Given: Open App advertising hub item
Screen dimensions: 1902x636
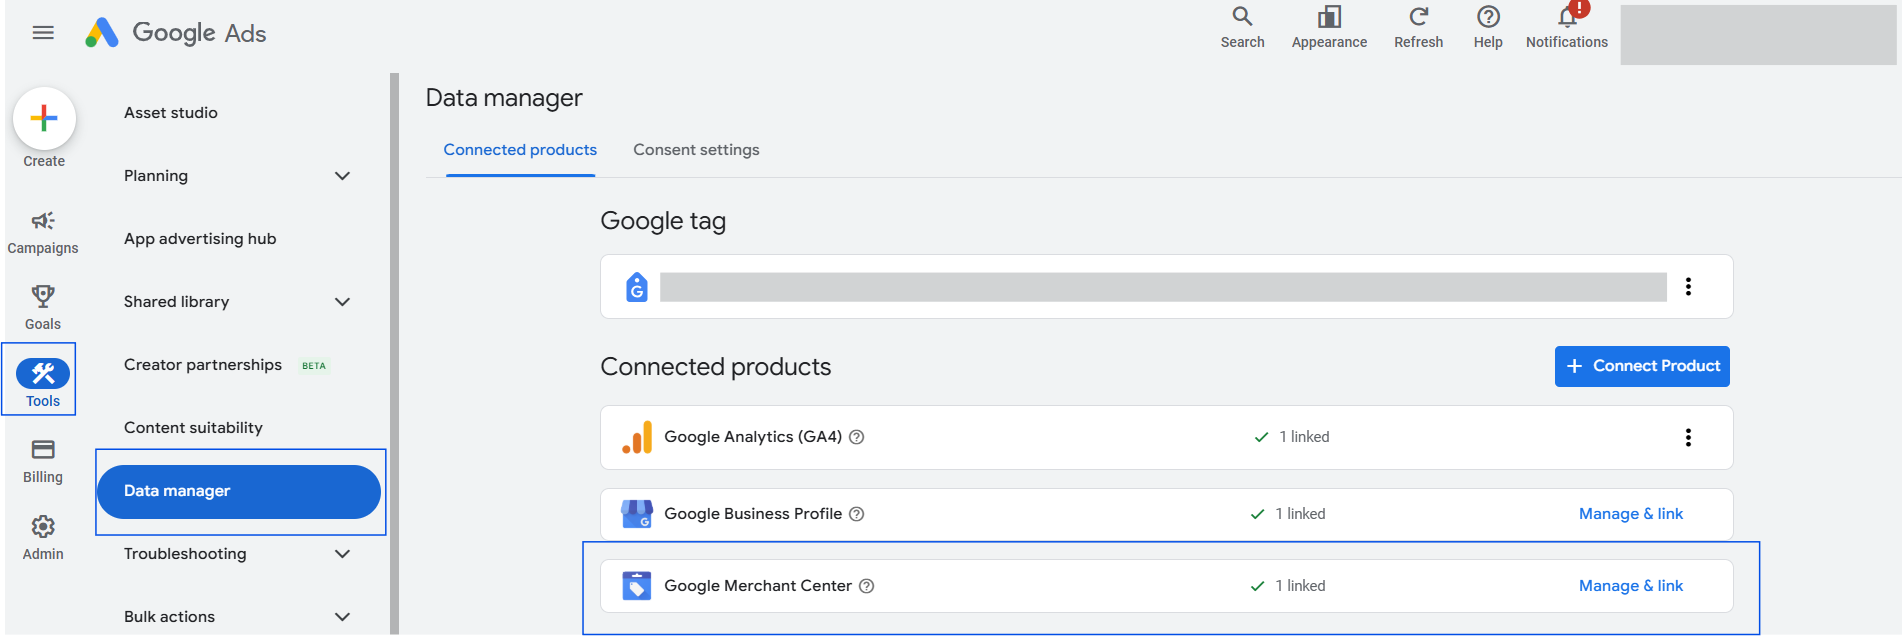Looking at the screenshot, I should [x=200, y=239].
